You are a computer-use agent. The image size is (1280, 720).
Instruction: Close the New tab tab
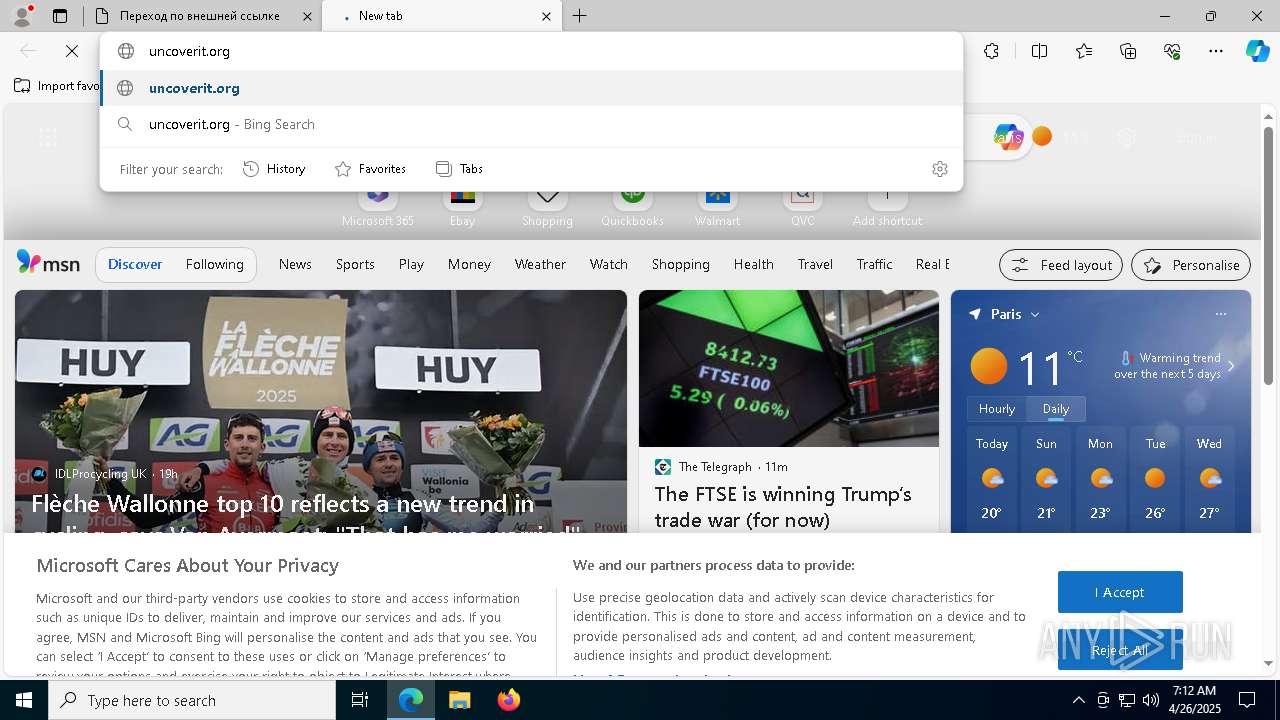point(546,16)
